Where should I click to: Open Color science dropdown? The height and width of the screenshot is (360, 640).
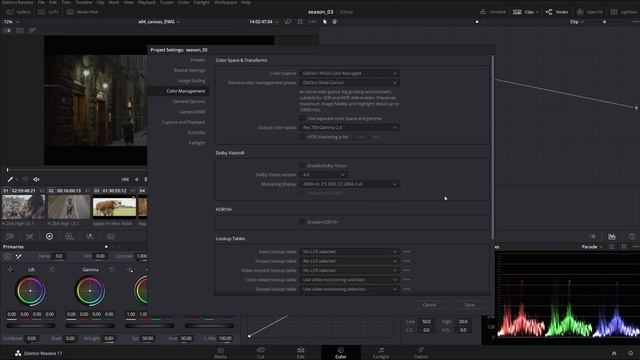349,73
